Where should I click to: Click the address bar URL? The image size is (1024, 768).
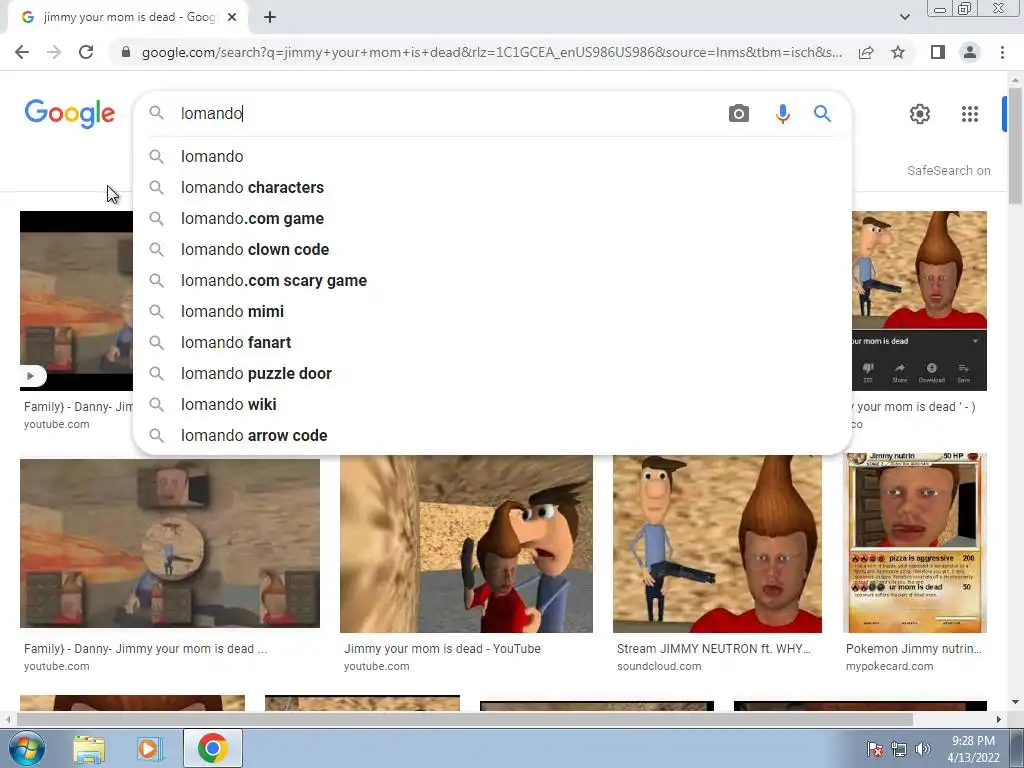491,52
